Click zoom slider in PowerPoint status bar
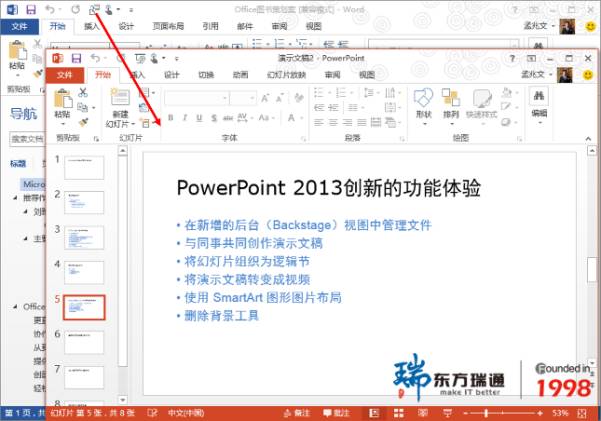The width and height of the screenshot is (601, 421). click(x=502, y=413)
